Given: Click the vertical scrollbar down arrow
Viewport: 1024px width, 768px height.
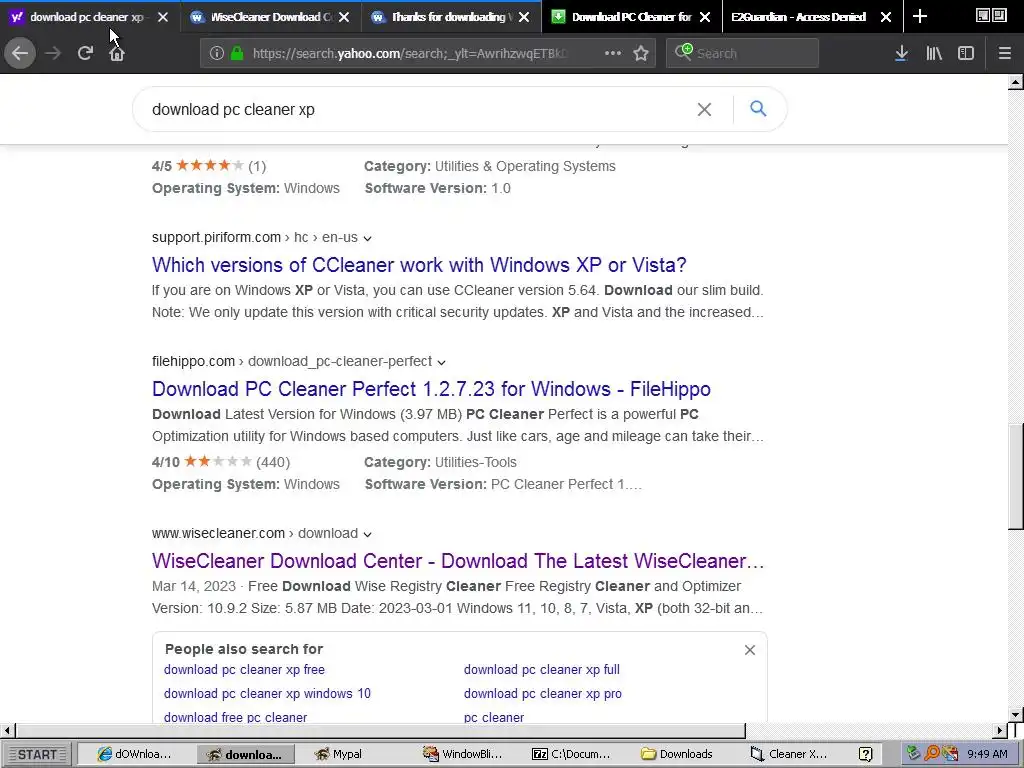Looking at the screenshot, I should (x=1016, y=714).
